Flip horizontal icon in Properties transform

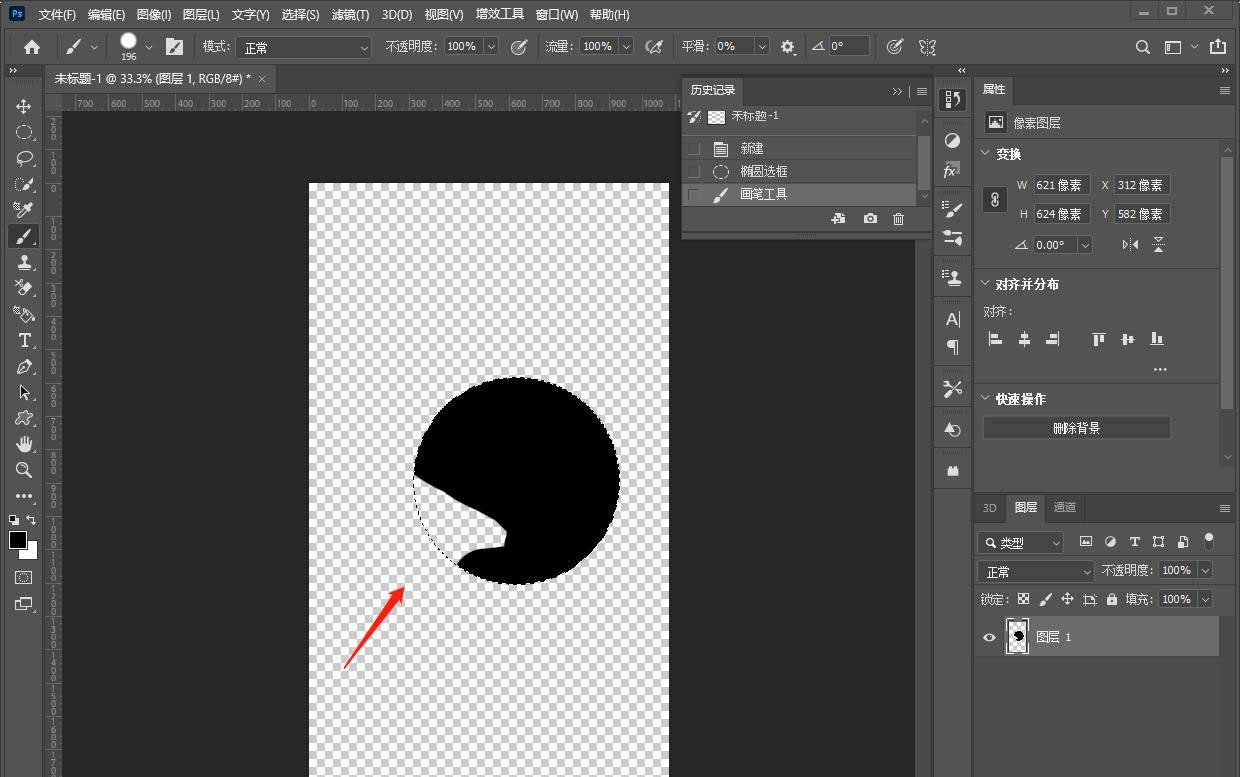point(1130,245)
